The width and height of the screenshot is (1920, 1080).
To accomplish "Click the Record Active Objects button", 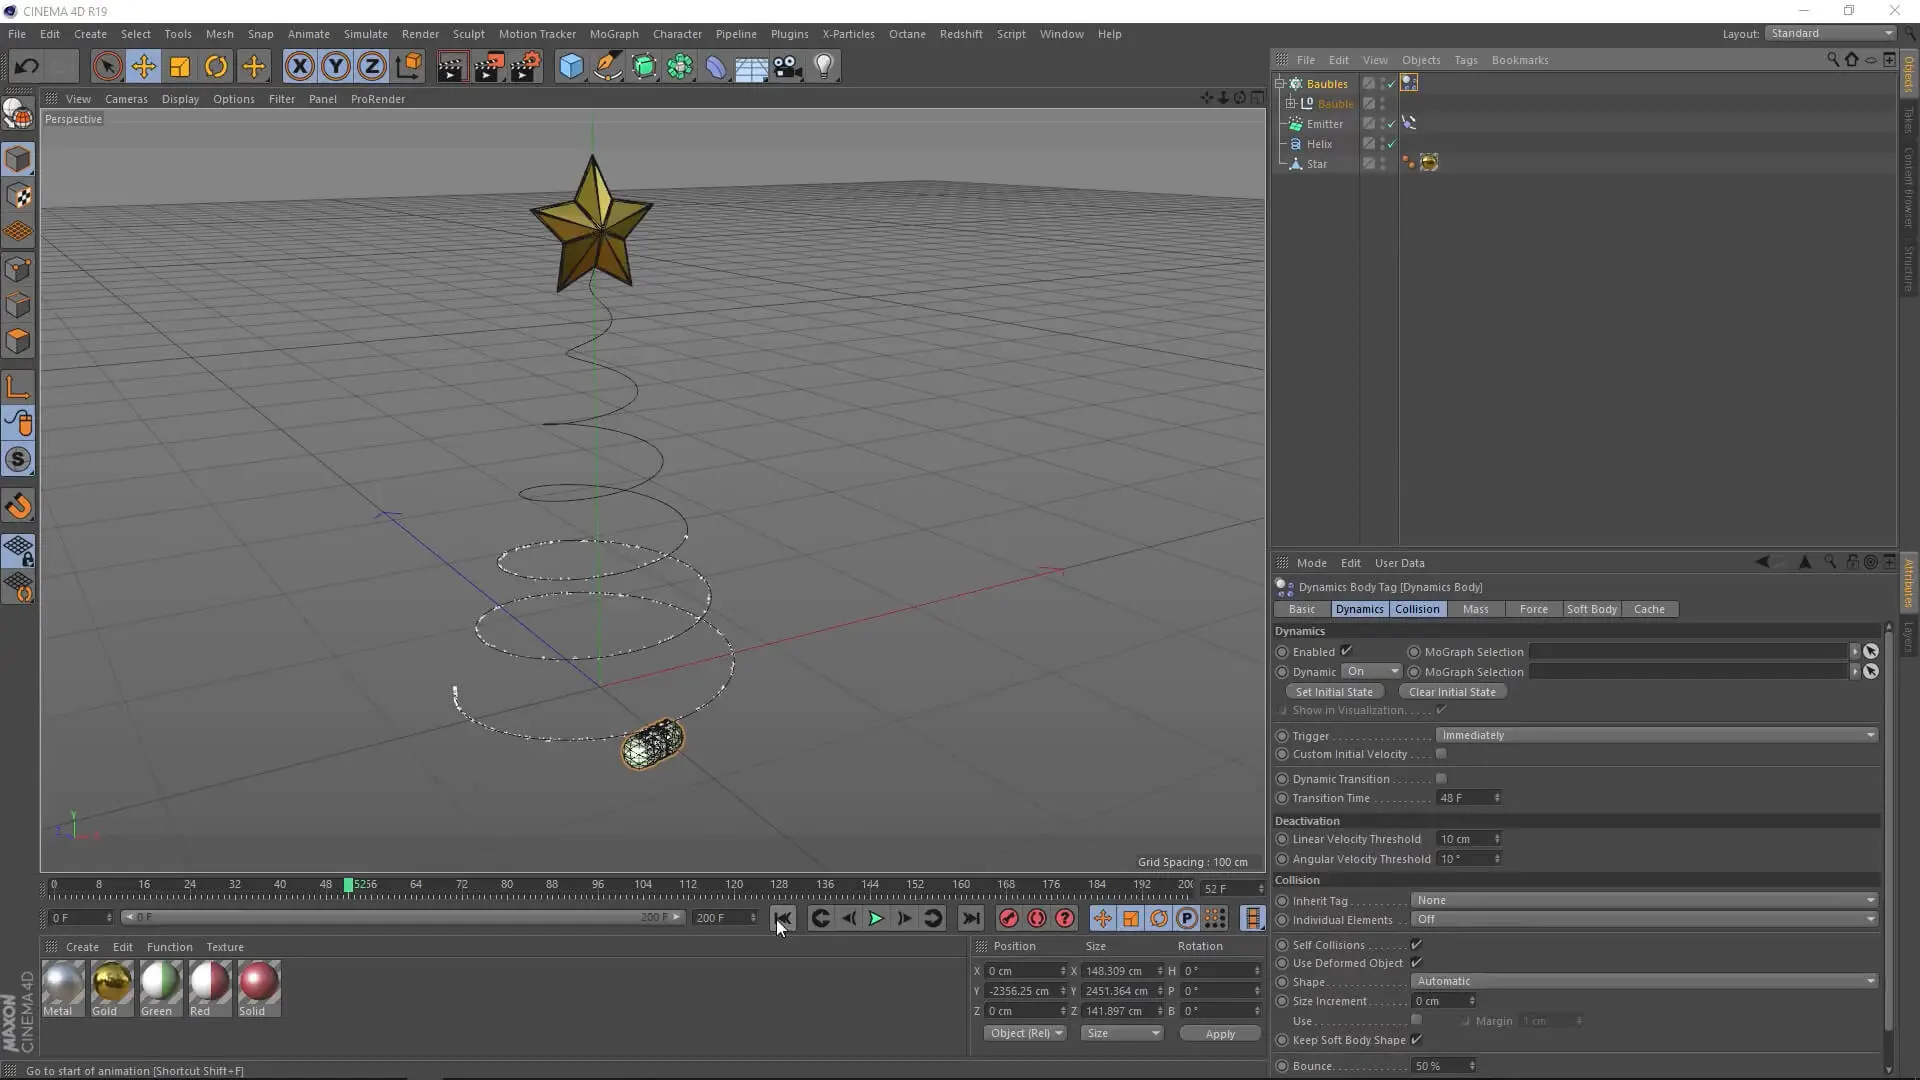I will point(1009,918).
